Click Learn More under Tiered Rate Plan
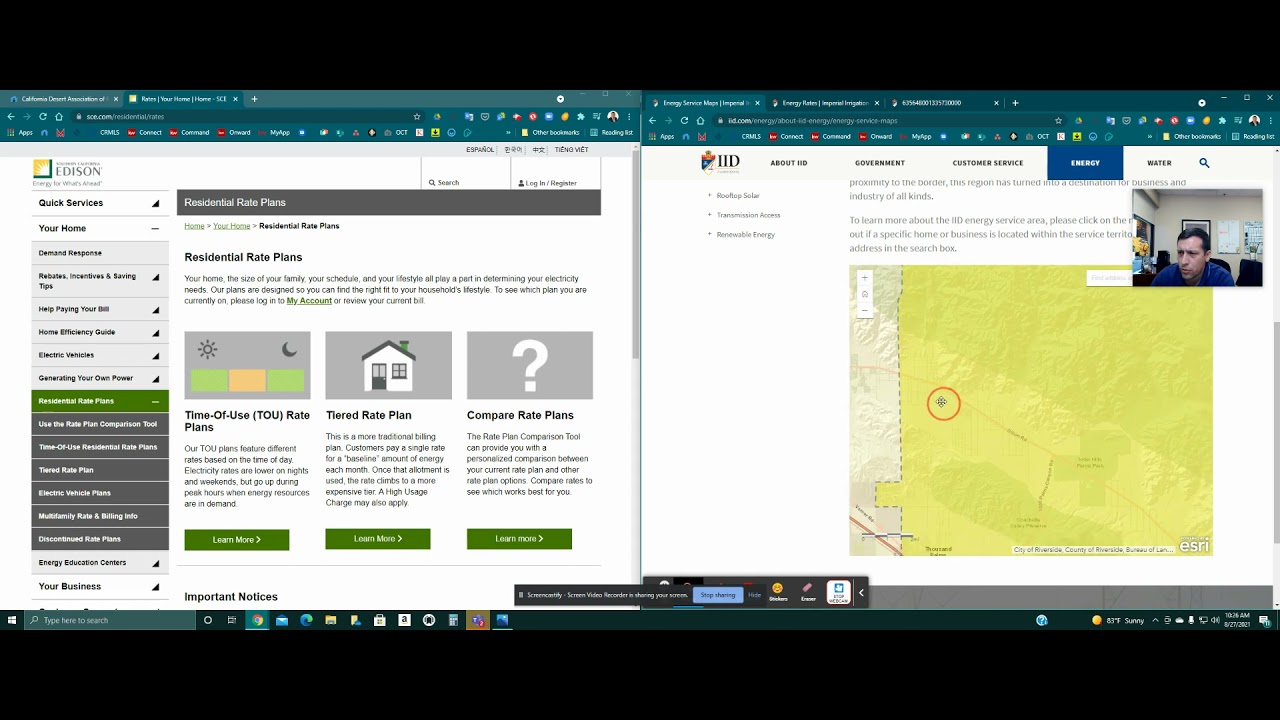 point(378,539)
